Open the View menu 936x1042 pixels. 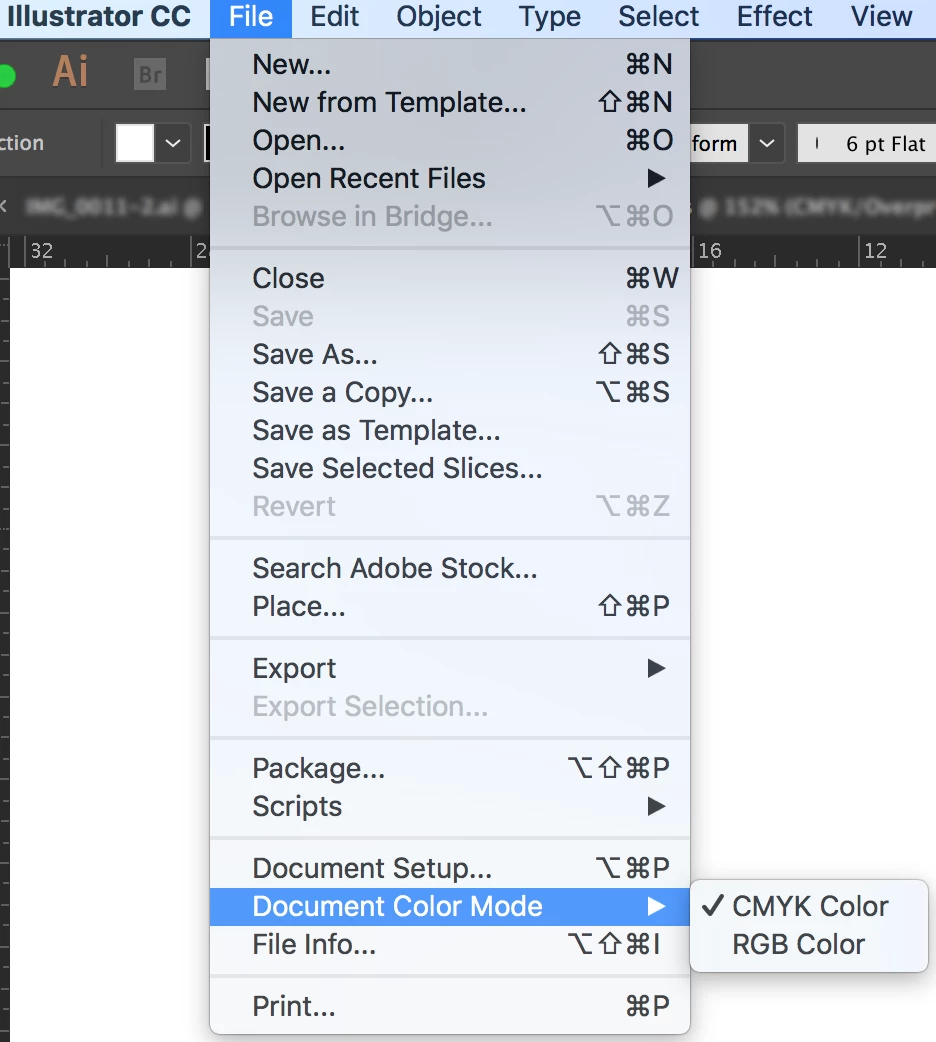881,17
